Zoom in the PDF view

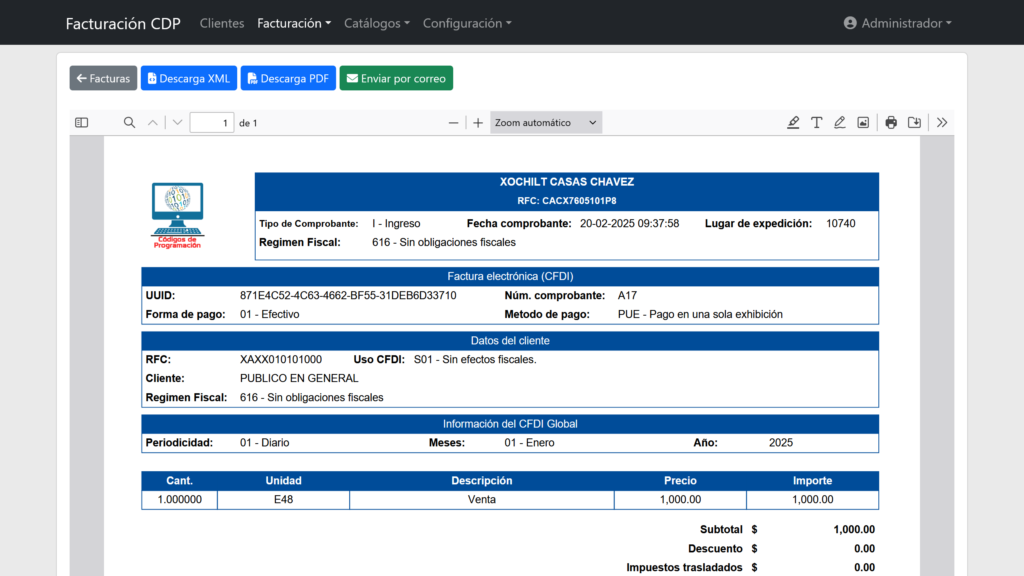click(x=478, y=123)
